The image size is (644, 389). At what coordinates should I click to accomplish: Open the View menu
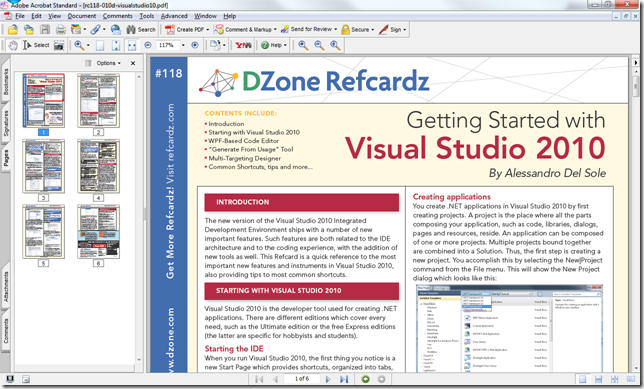coord(55,16)
